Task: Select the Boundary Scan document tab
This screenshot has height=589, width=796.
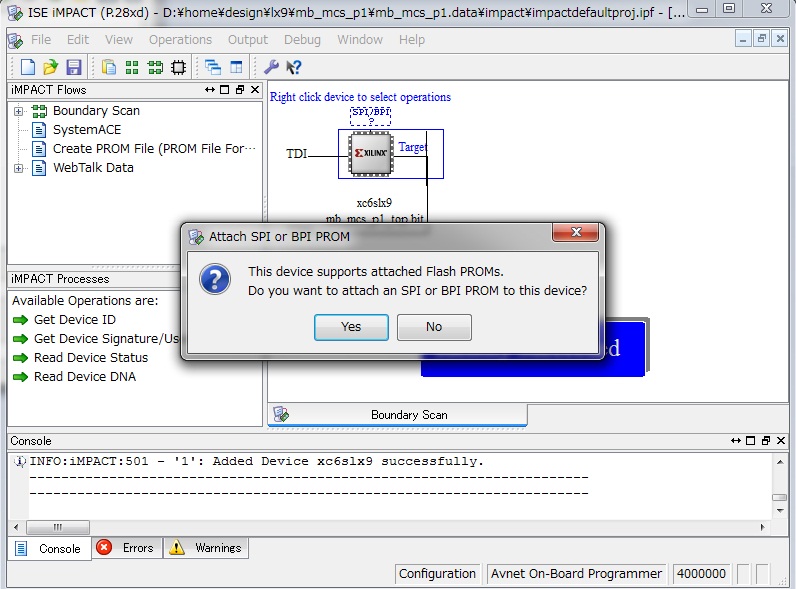Action: (x=397, y=415)
